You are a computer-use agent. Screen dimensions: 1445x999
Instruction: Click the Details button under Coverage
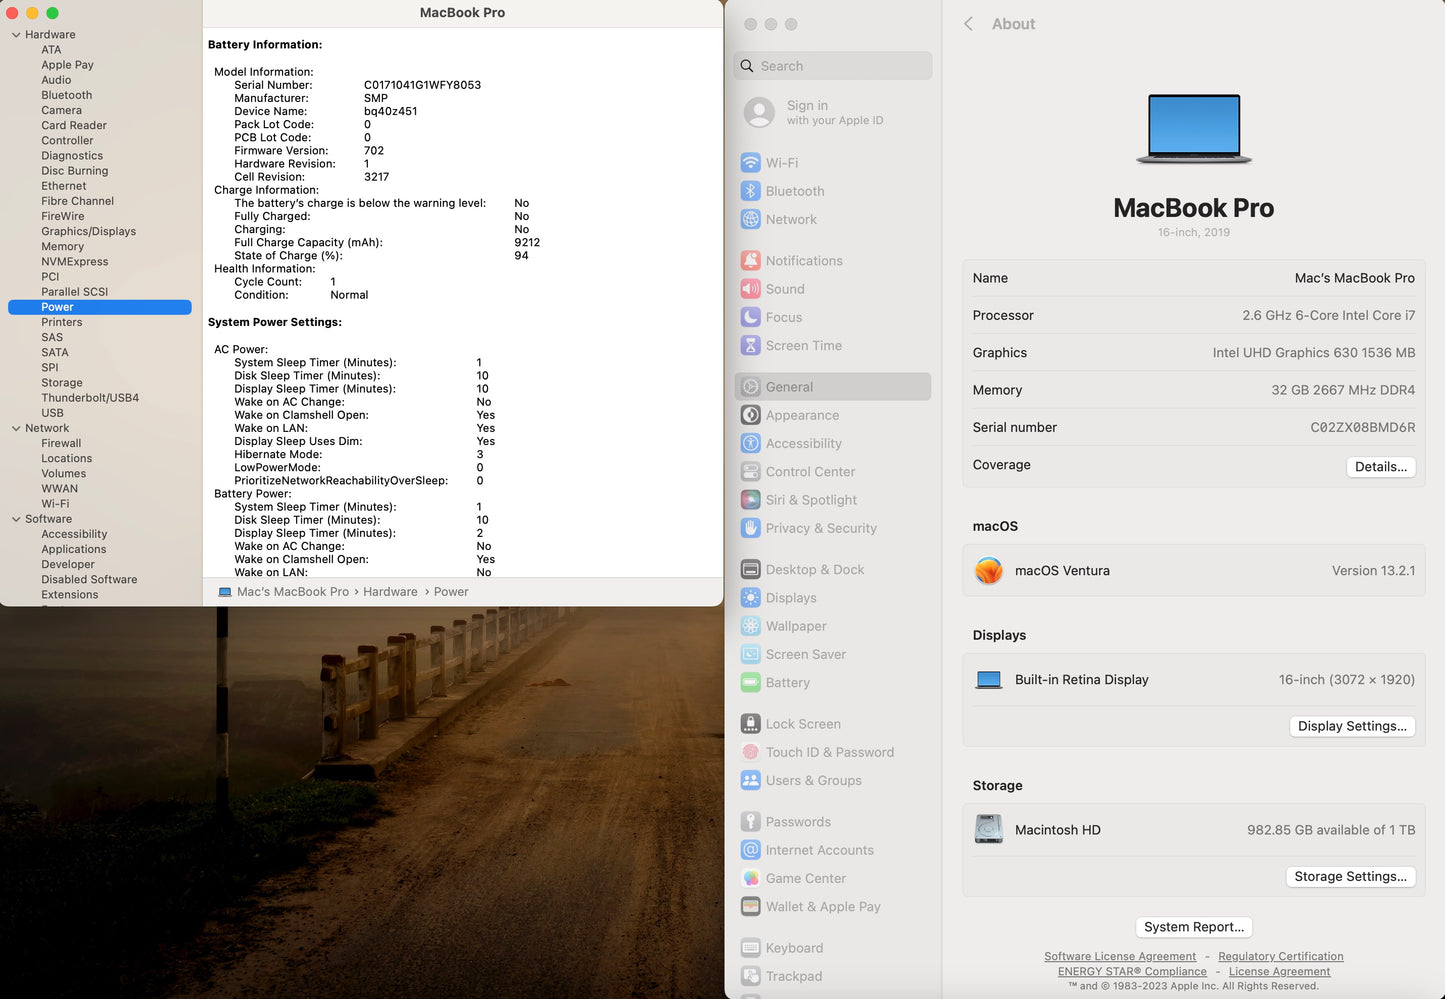[x=1381, y=466]
